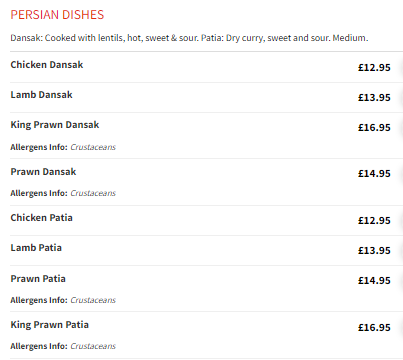Click the £14.95 Prawn Dansak price
403x360 pixels.
tap(374, 174)
